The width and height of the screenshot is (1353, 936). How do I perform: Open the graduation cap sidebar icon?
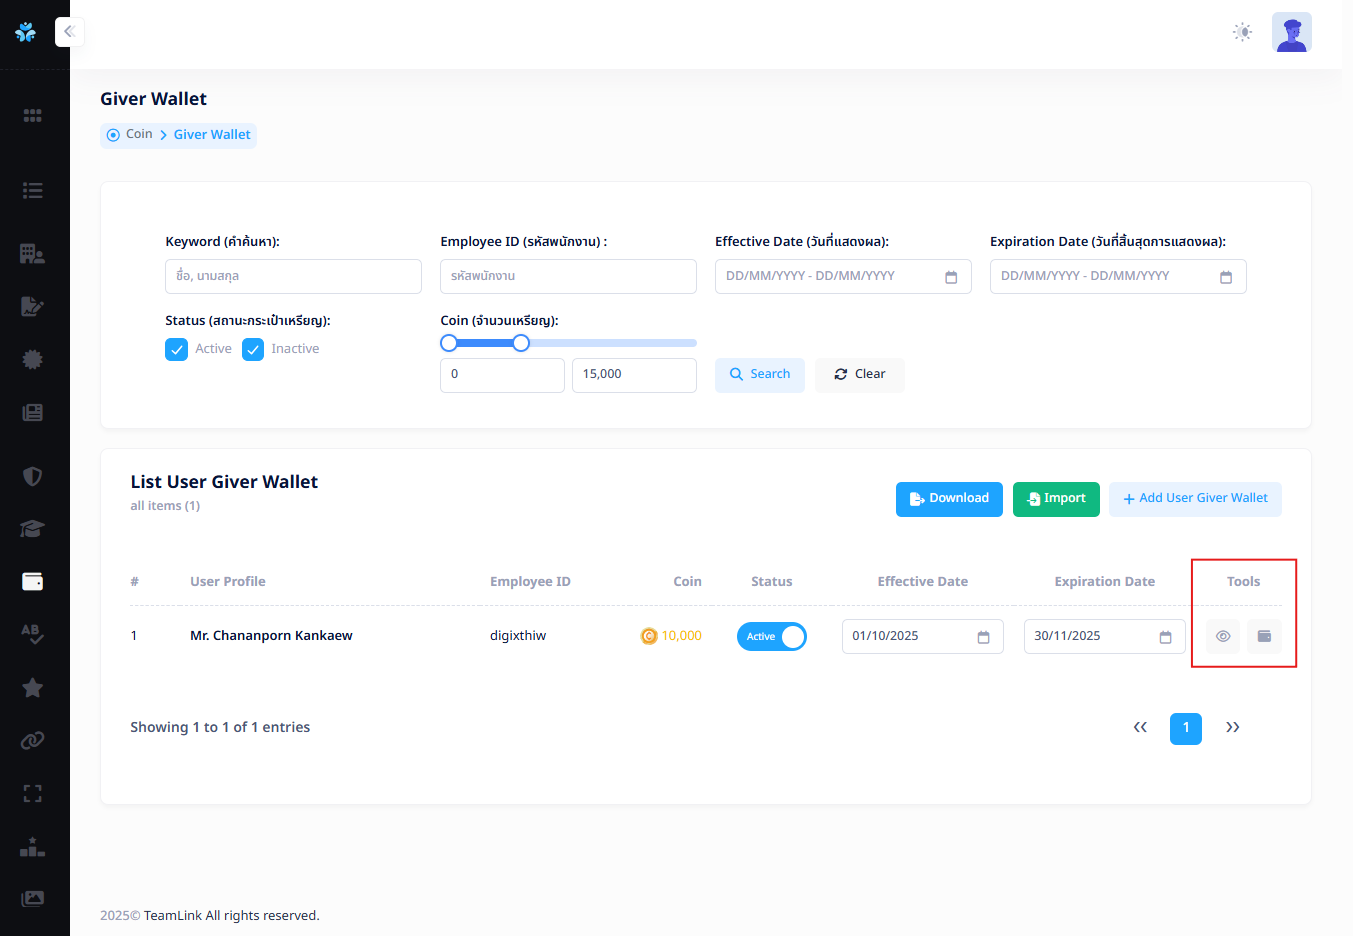click(x=32, y=529)
